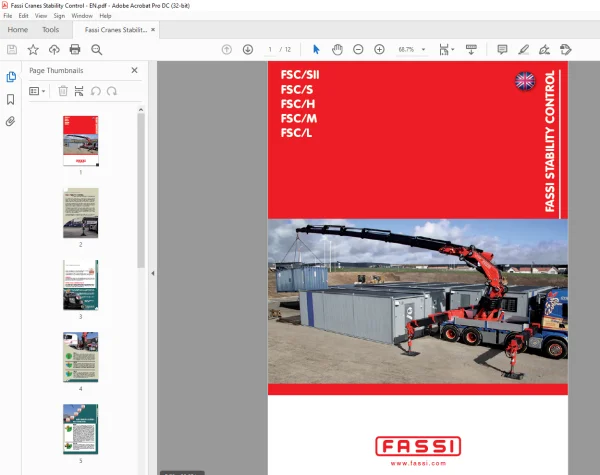Select page 4 thumbnail
This screenshot has height=475, width=600.
[x=80, y=357]
